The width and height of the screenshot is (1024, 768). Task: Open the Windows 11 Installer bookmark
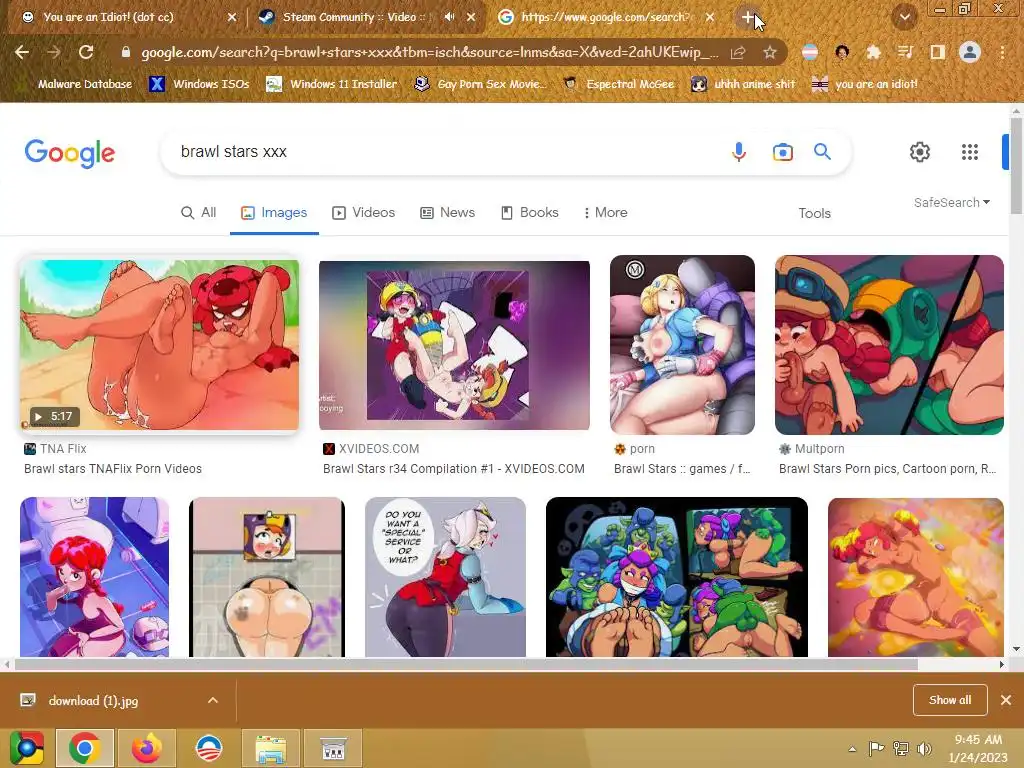click(332, 84)
